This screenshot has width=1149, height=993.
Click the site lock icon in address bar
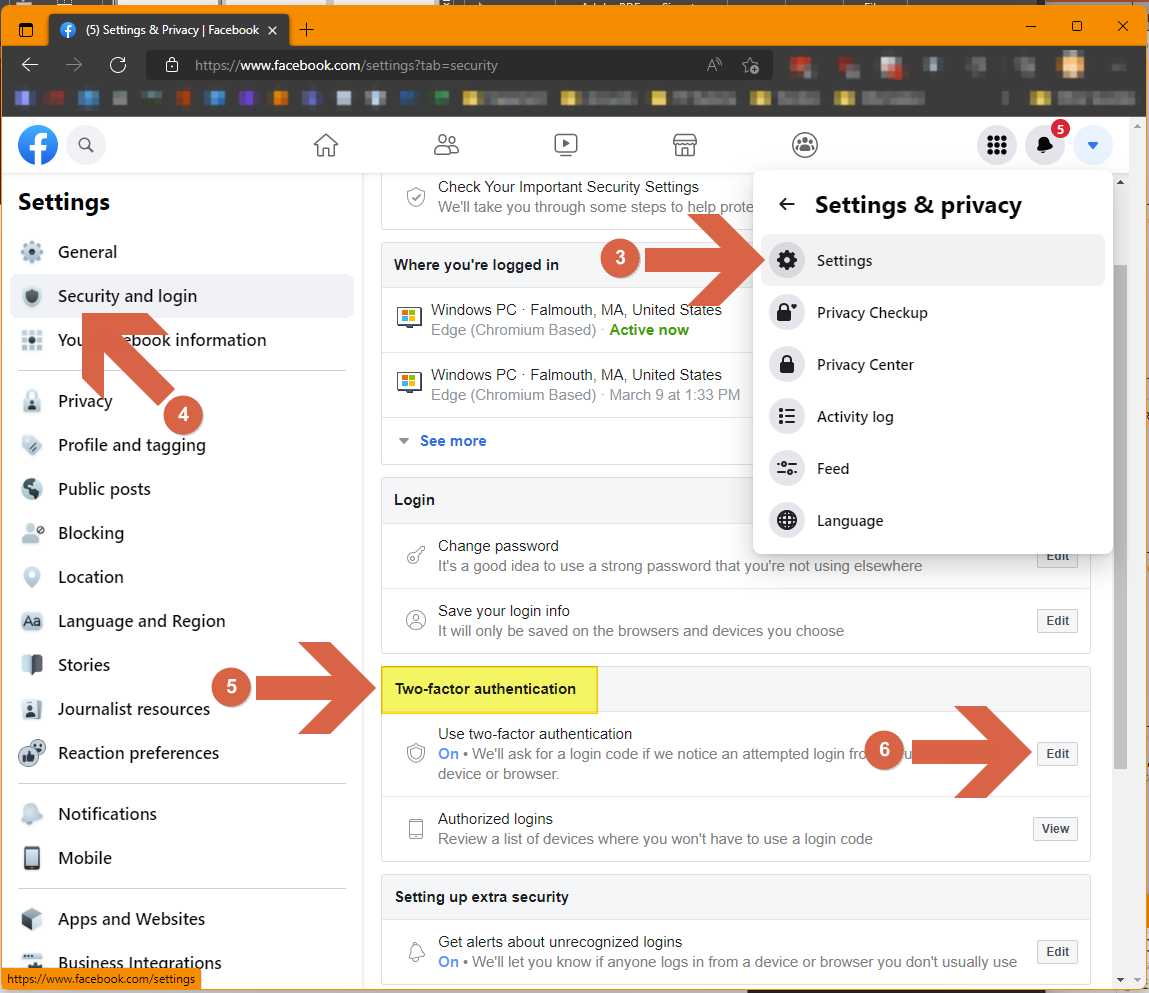[171, 64]
